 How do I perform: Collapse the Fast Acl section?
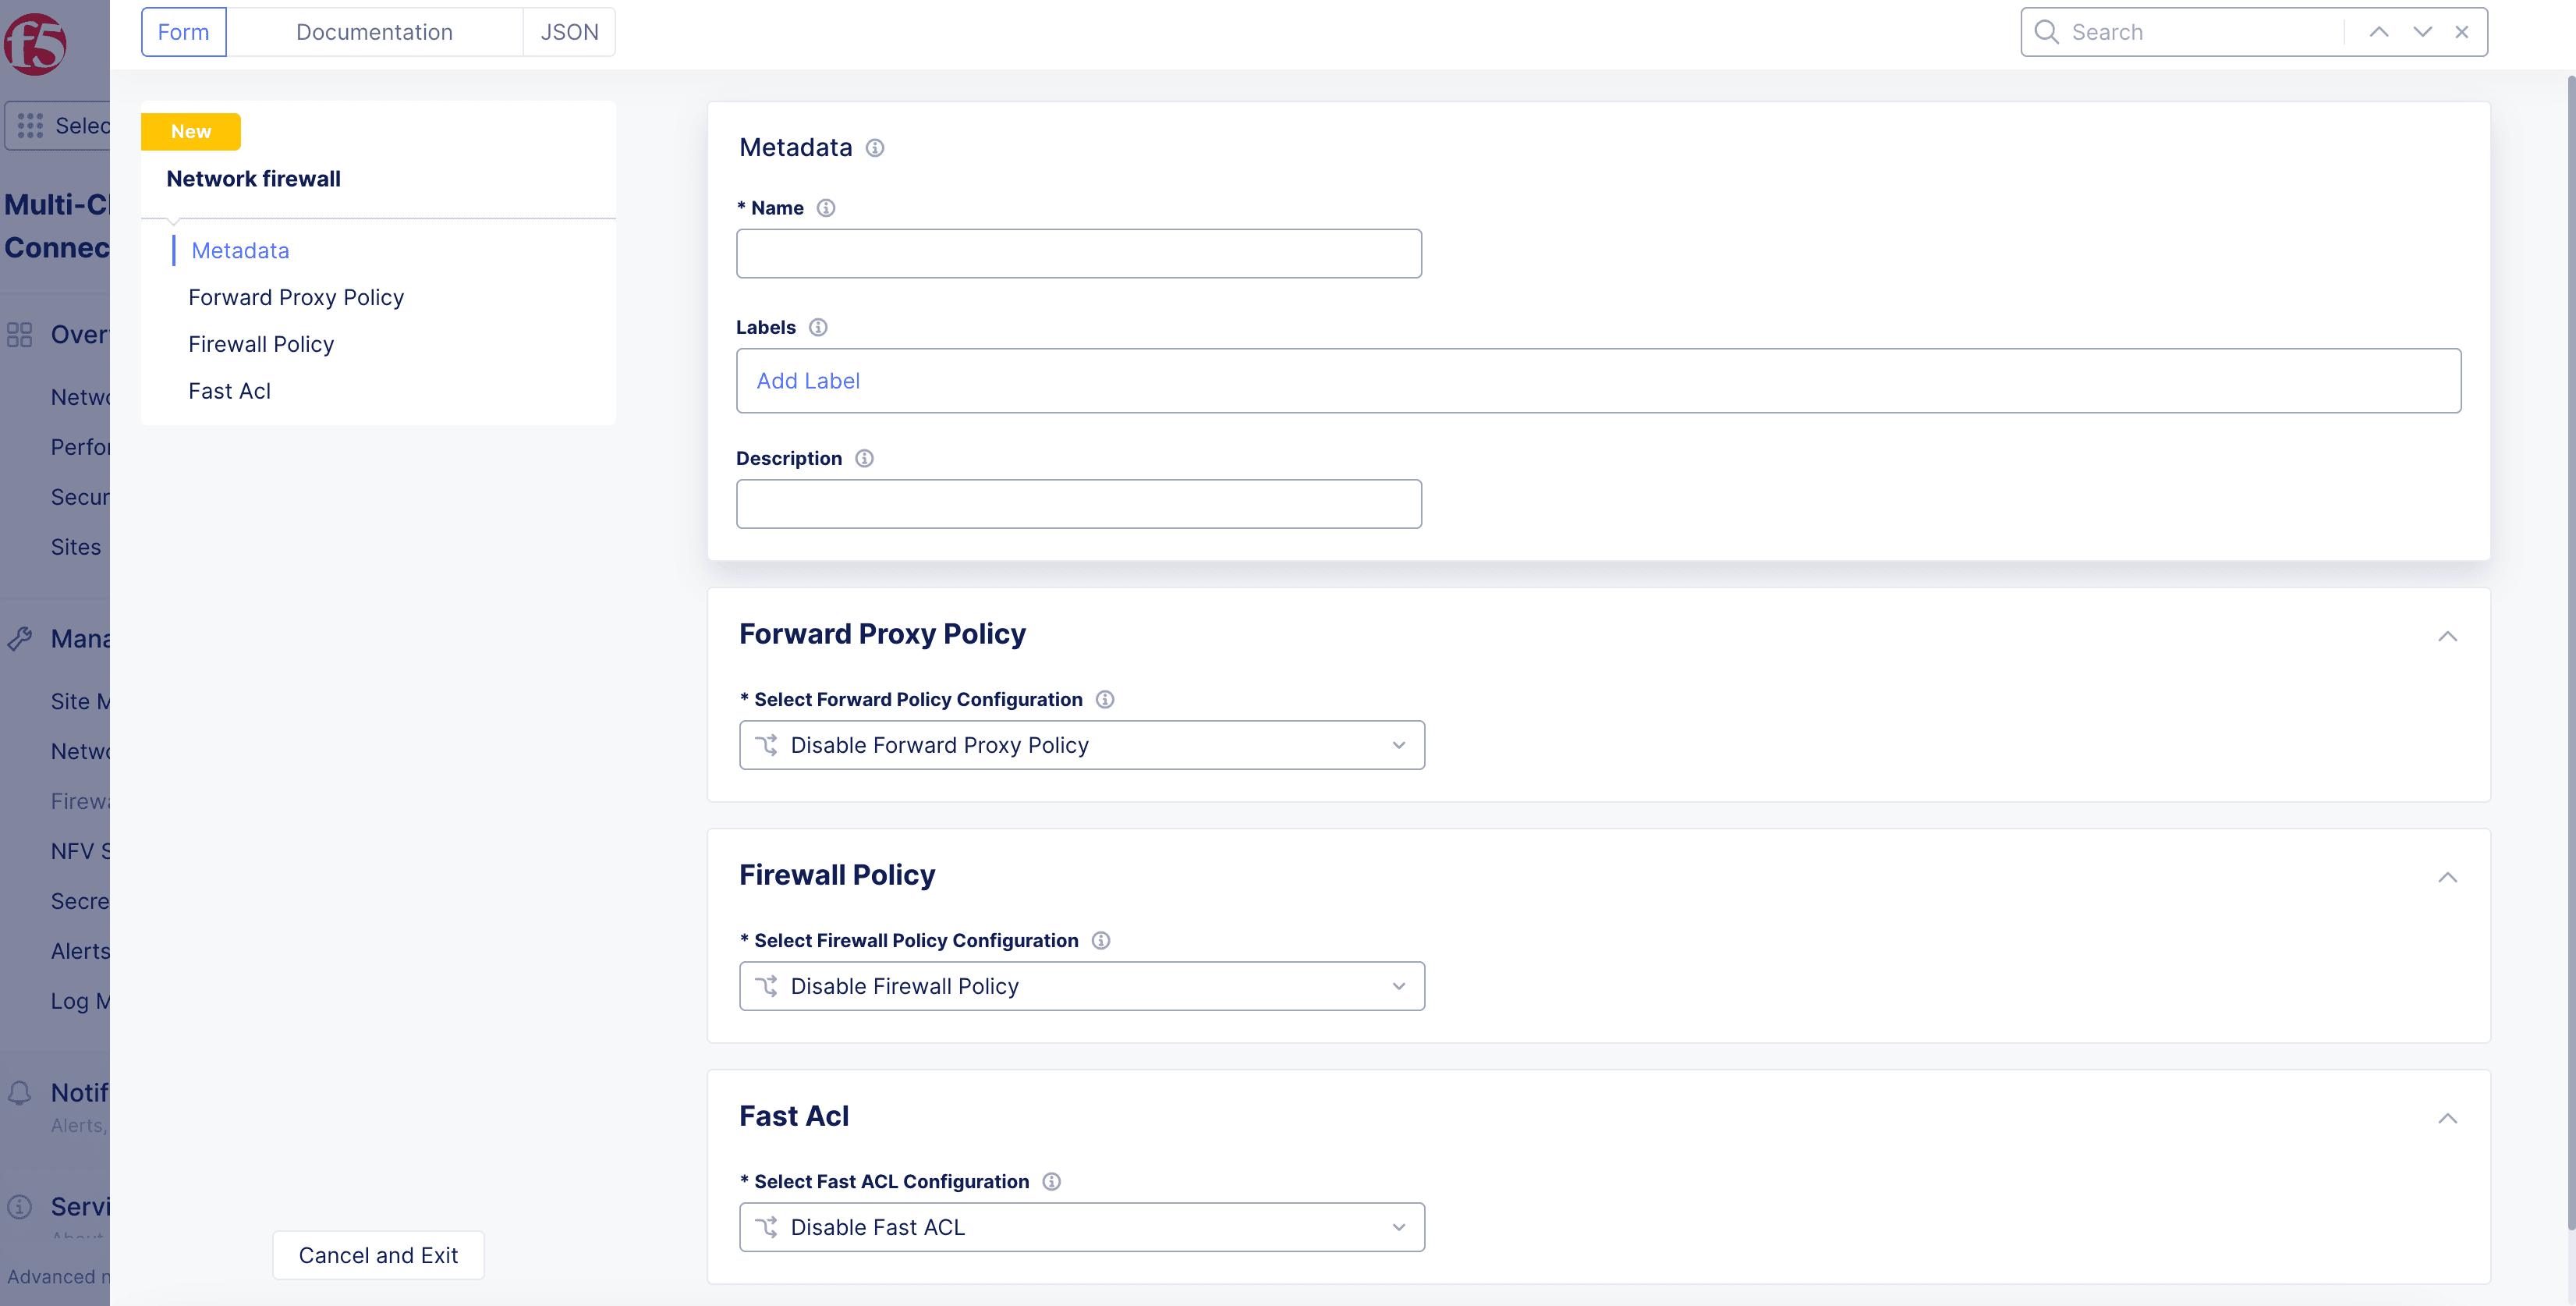coord(2447,1118)
